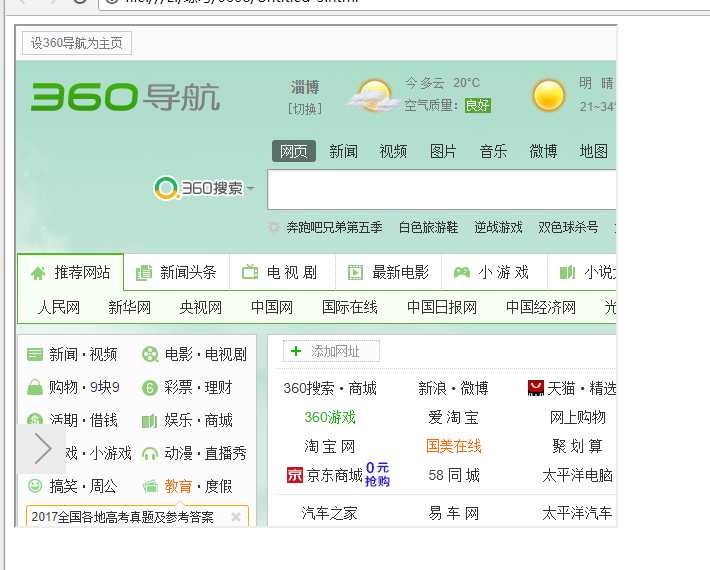Click the icon beside 教育·度假
This screenshot has height=570, width=710.
(x=150, y=486)
